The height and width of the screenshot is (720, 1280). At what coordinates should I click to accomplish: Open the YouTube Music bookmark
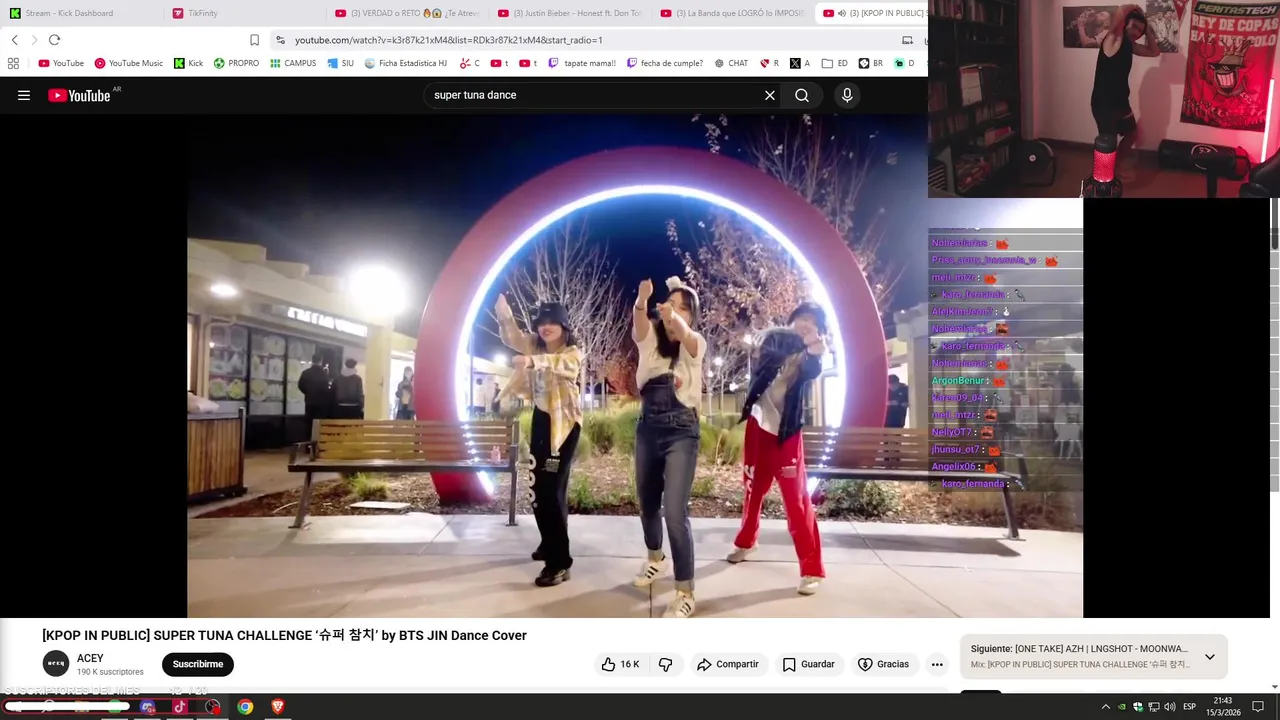128,63
